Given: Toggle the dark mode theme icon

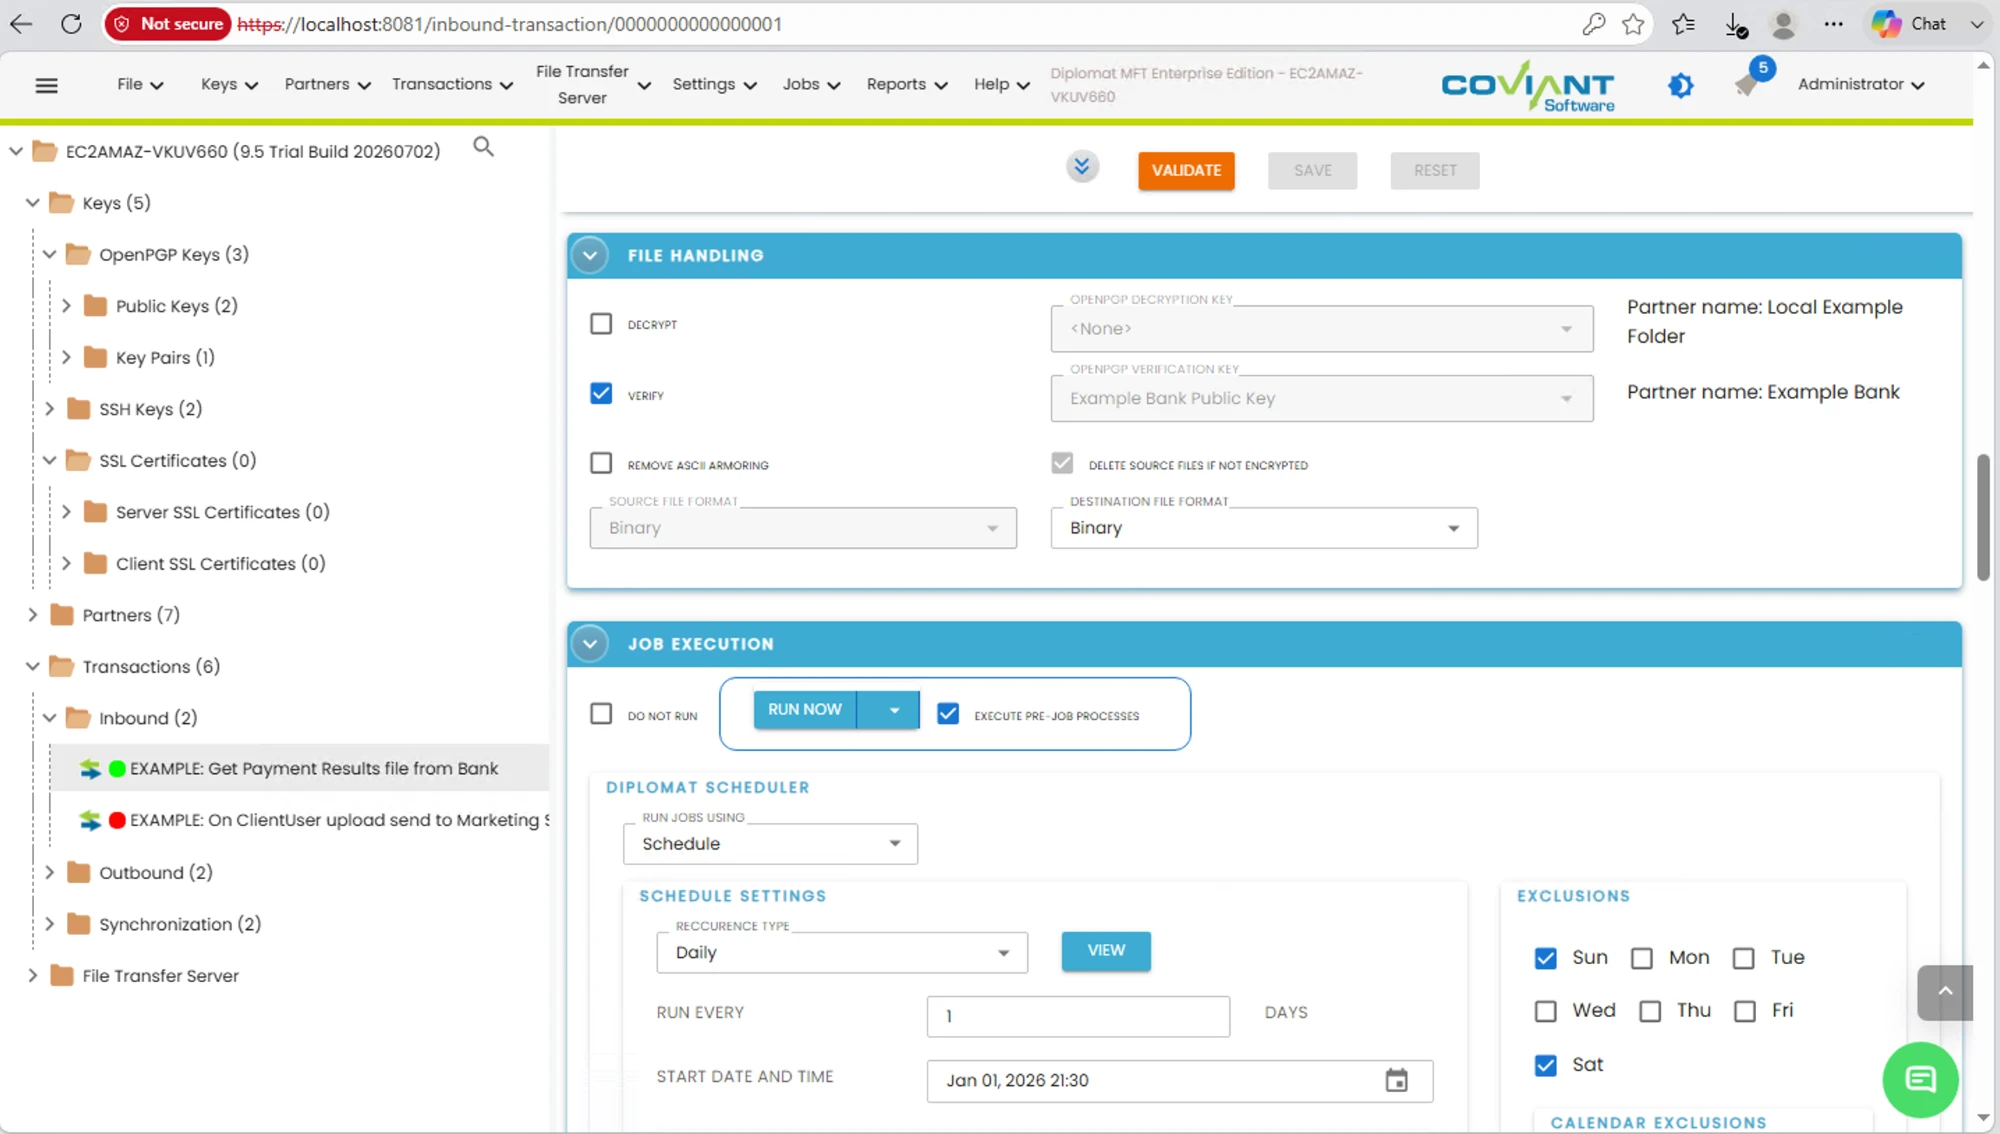Looking at the screenshot, I should (x=1681, y=85).
